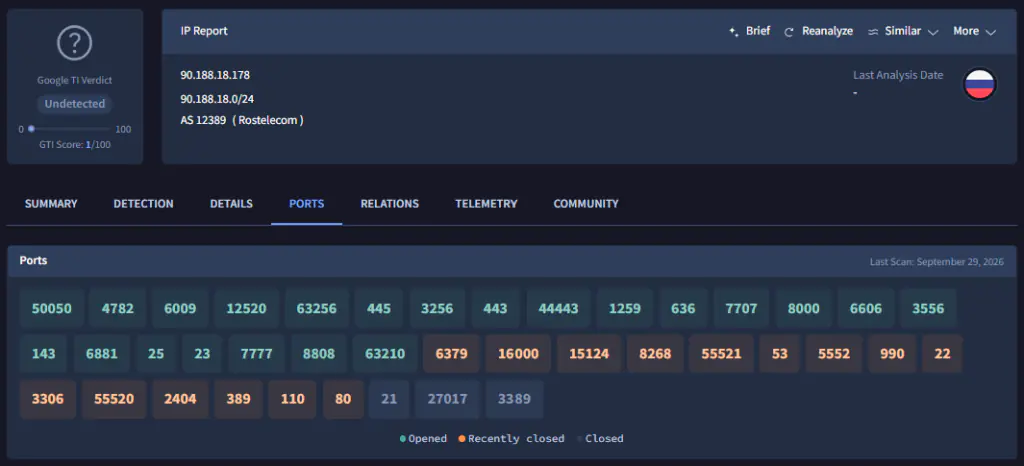
Task: Switch to the Community tab
Action: click(x=586, y=204)
